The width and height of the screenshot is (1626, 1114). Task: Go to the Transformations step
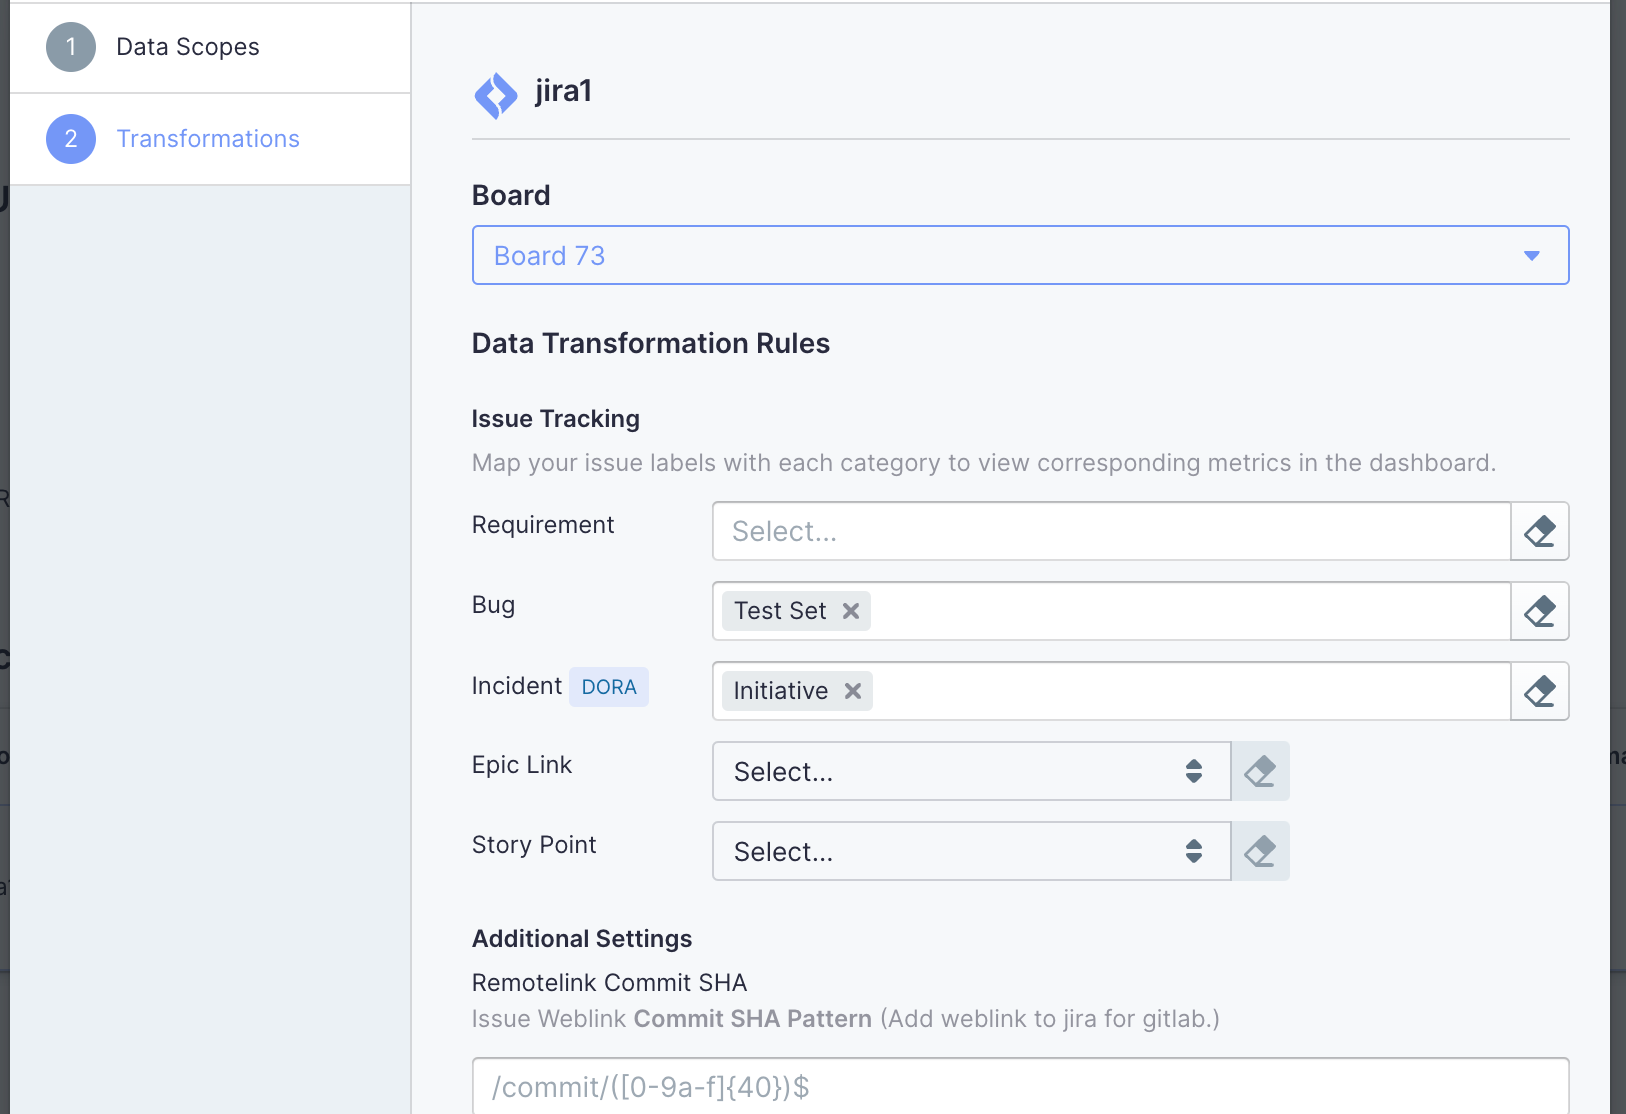[210, 139]
